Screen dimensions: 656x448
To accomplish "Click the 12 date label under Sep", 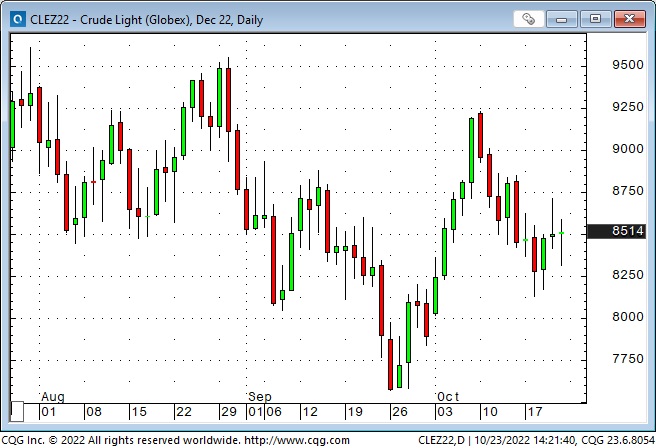I will [x=310, y=412].
